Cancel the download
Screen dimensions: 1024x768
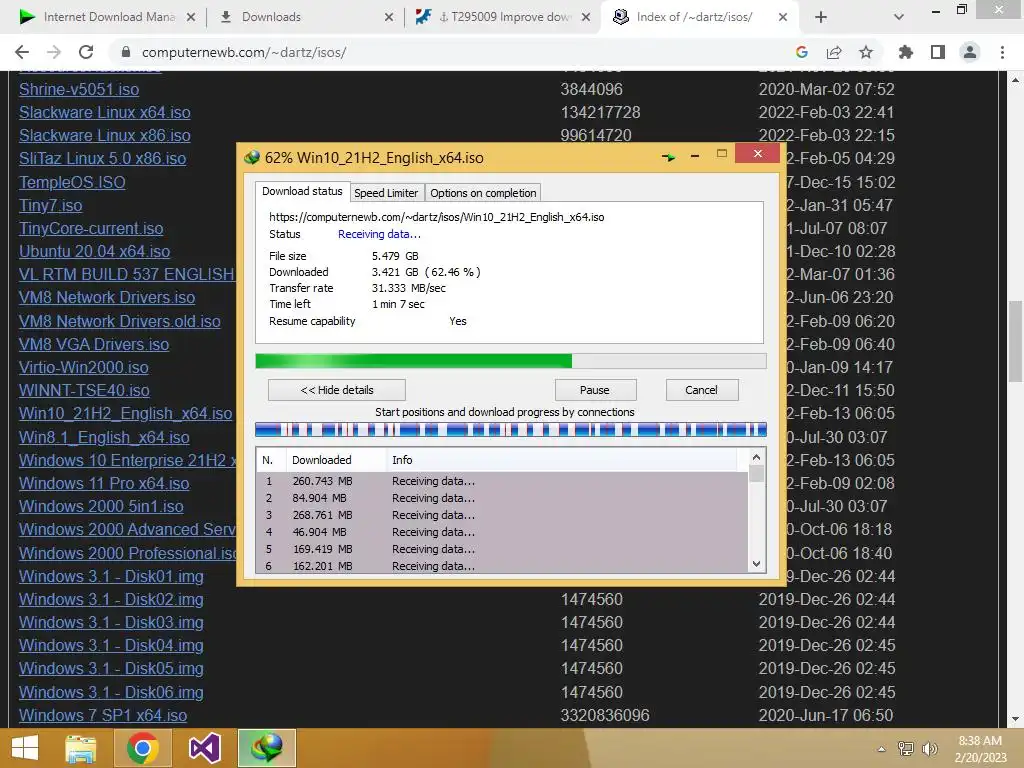[x=701, y=390]
